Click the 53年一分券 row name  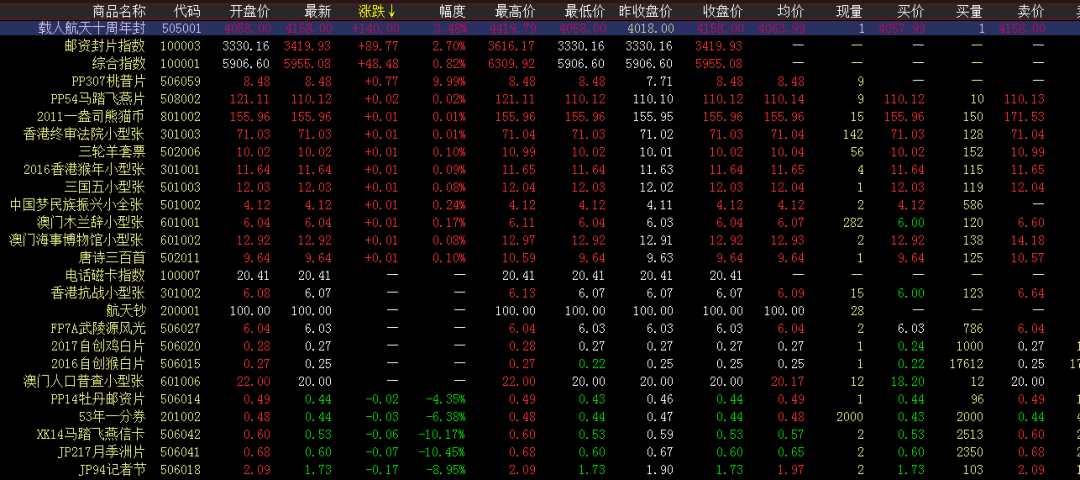click(112, 417)
